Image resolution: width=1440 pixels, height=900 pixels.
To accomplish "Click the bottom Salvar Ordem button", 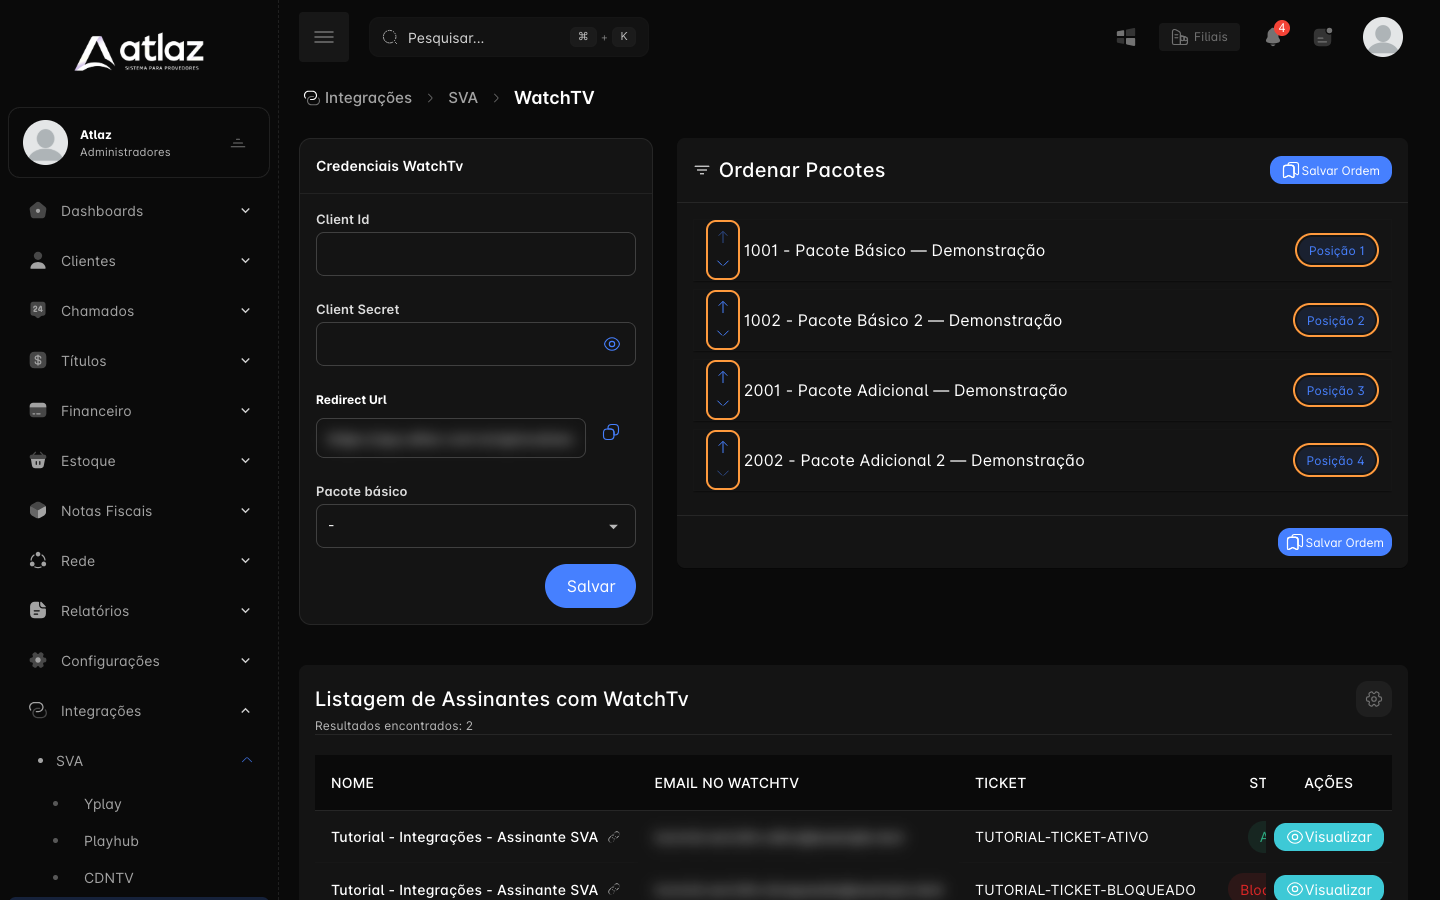I will point(1335,542).
